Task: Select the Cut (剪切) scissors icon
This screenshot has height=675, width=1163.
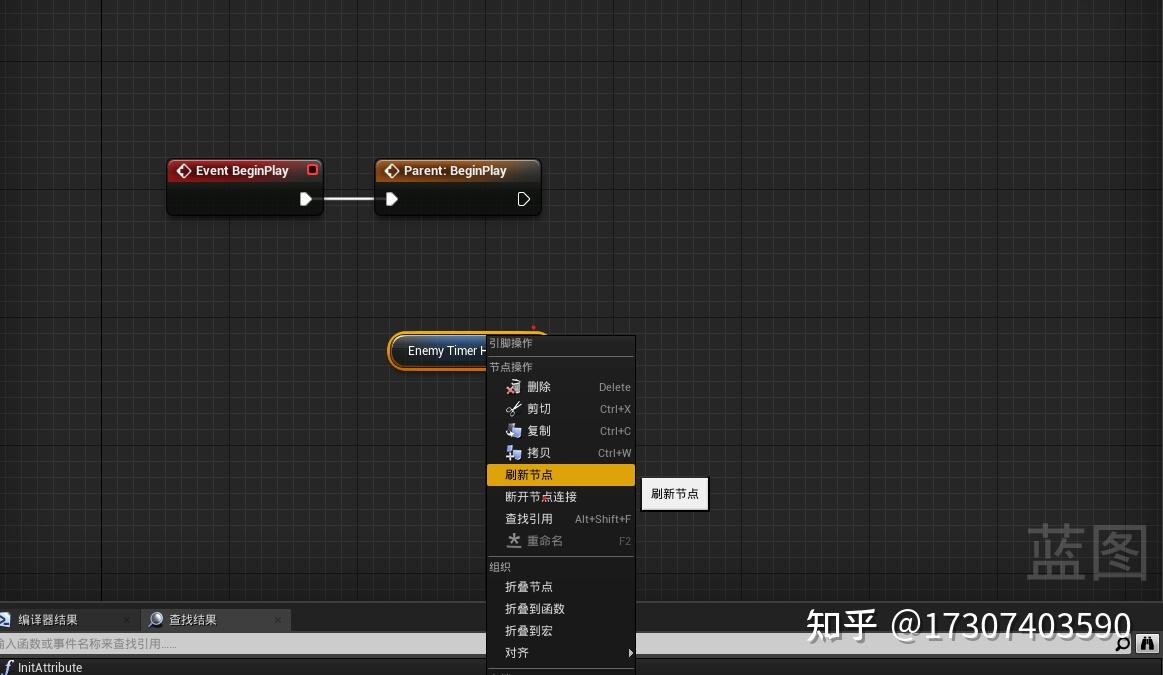Action: tap(513, 409)
